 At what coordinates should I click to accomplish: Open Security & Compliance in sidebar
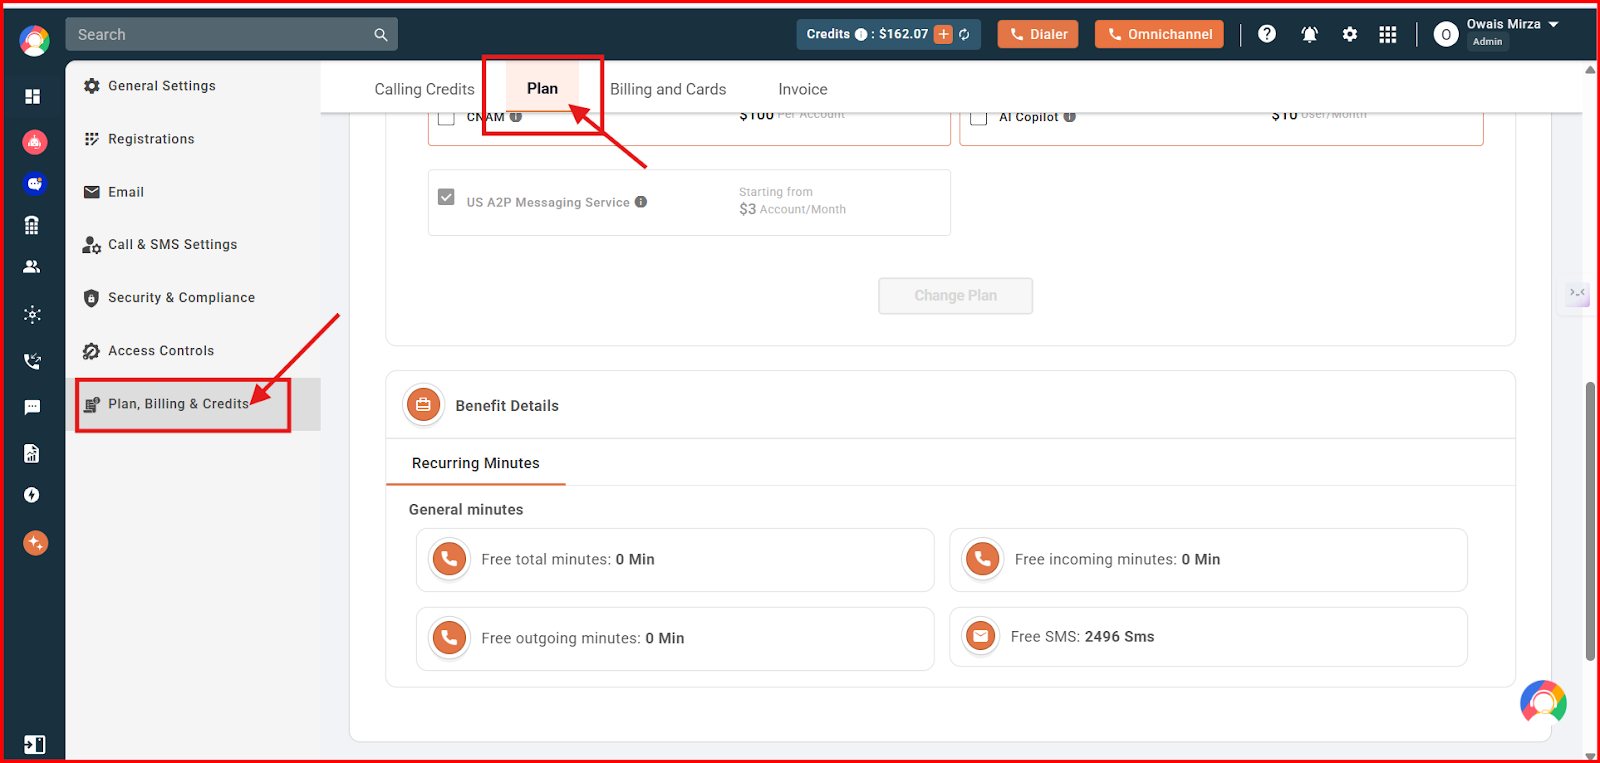click(193, 298)
